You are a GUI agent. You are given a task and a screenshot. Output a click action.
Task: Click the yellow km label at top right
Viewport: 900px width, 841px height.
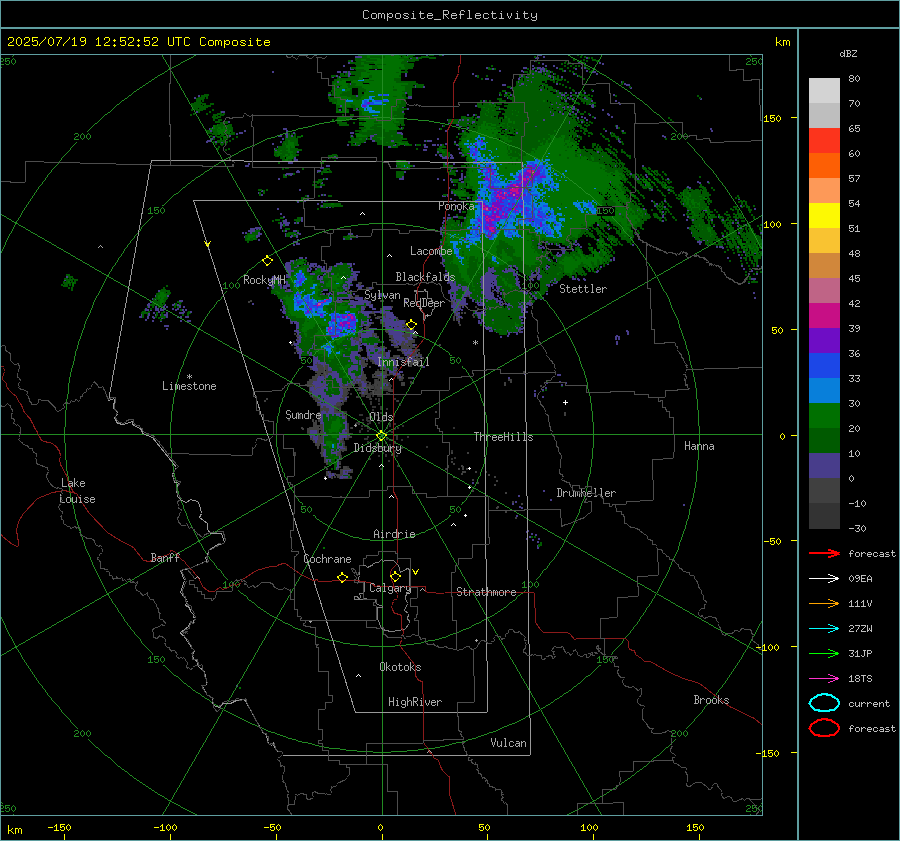(x=782, y=42)
